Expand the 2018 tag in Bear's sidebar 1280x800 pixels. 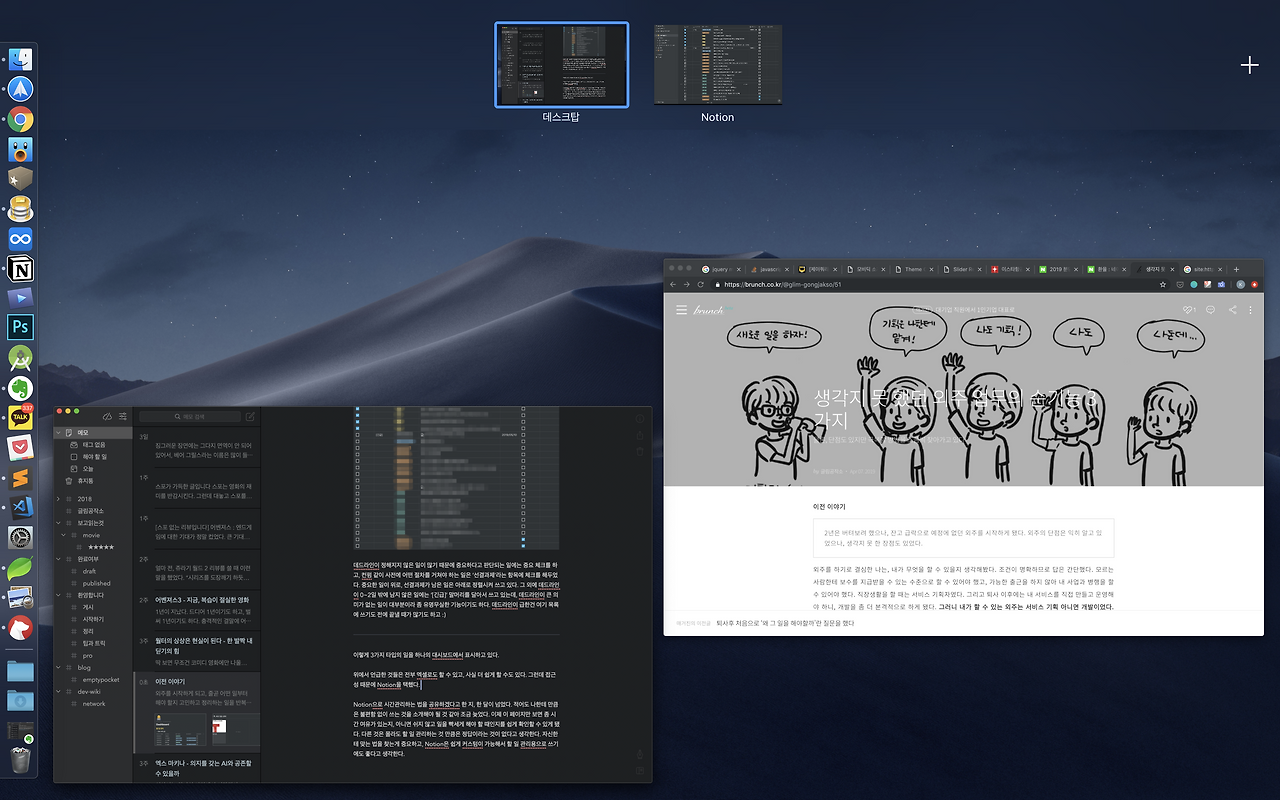[x=59, y=499]
